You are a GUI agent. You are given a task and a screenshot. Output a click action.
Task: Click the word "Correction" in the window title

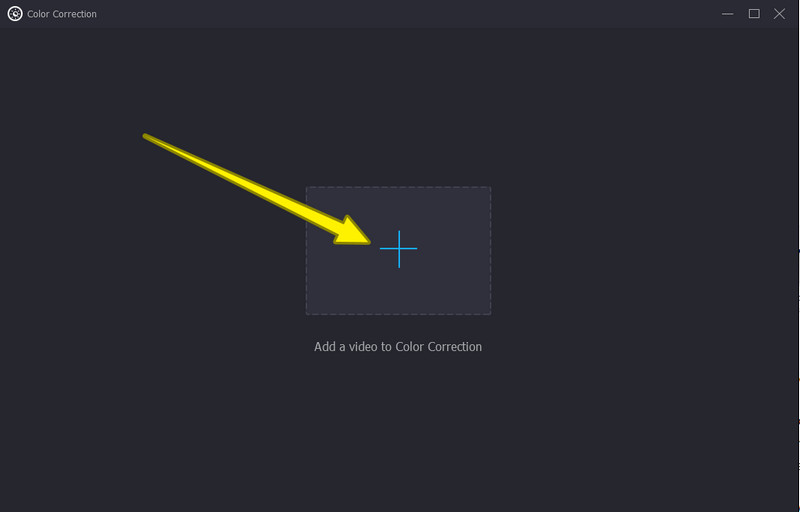75,14
